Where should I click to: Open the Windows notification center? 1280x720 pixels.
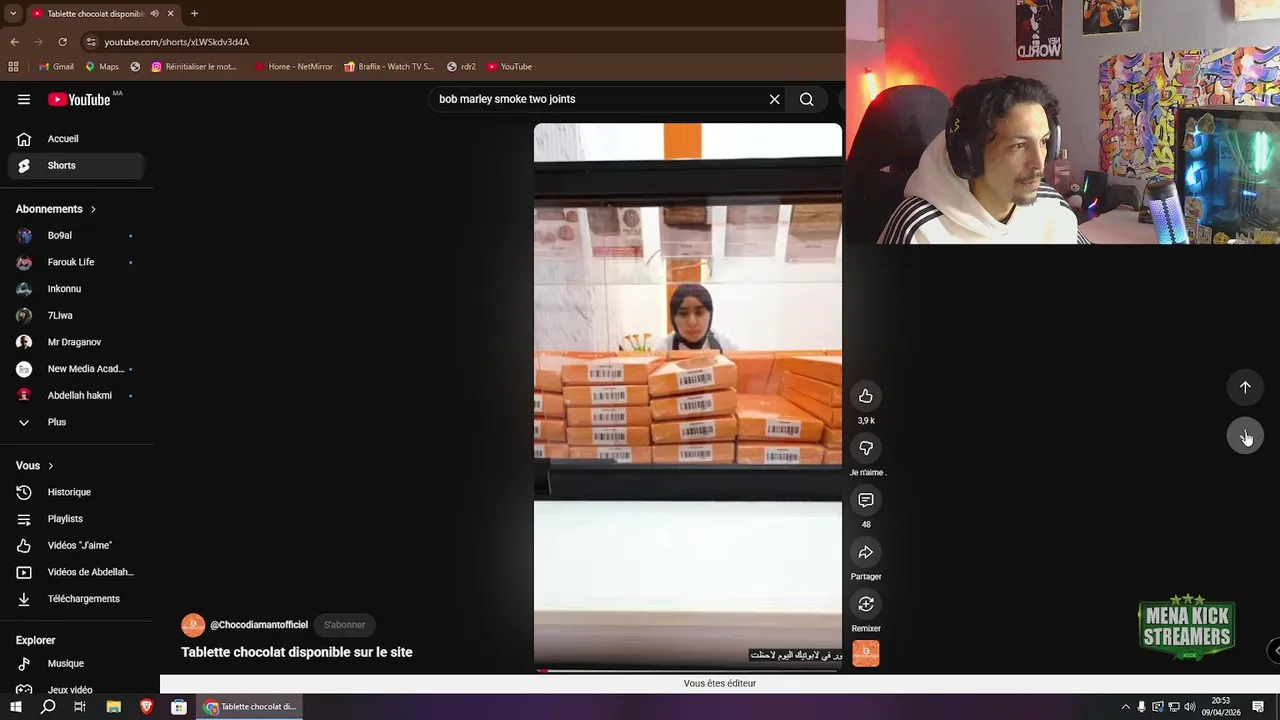tap(1259, 707)
